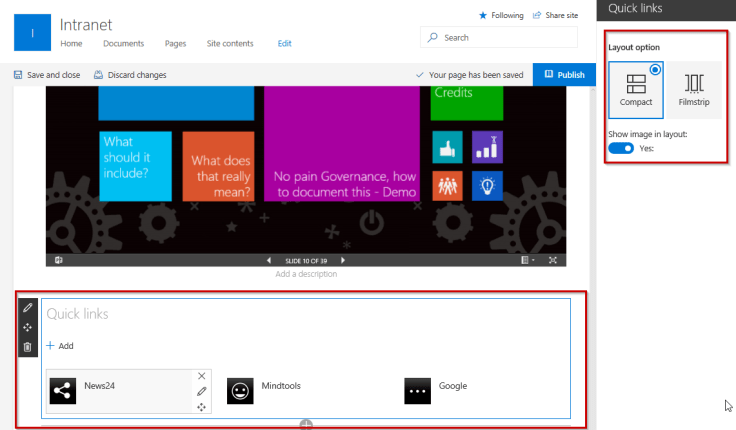The height and width of the screenshot is (430, 736).
Task: Edit the News24 link with pencil icon
Action: tap(201, 391)
